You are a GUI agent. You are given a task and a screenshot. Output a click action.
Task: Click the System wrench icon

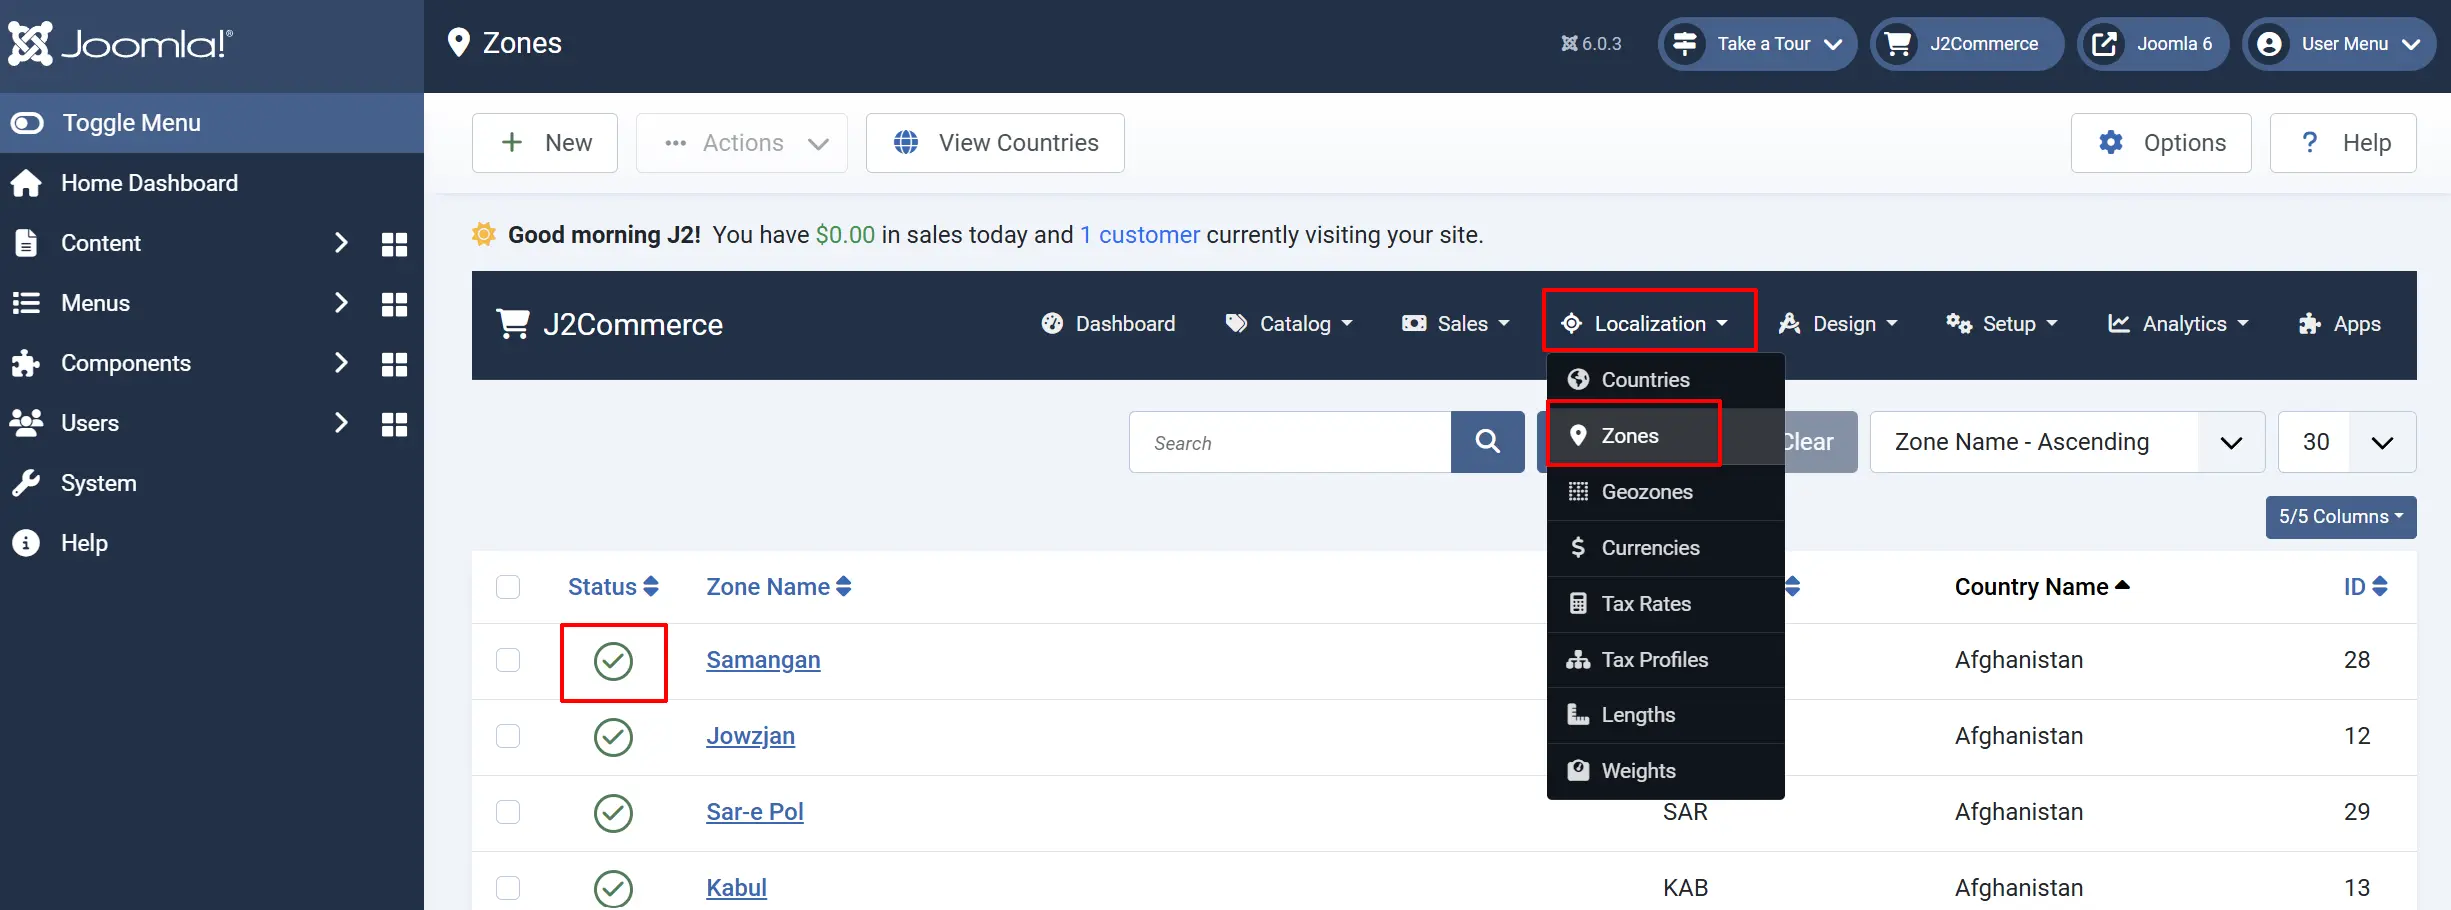click(26, 483)
